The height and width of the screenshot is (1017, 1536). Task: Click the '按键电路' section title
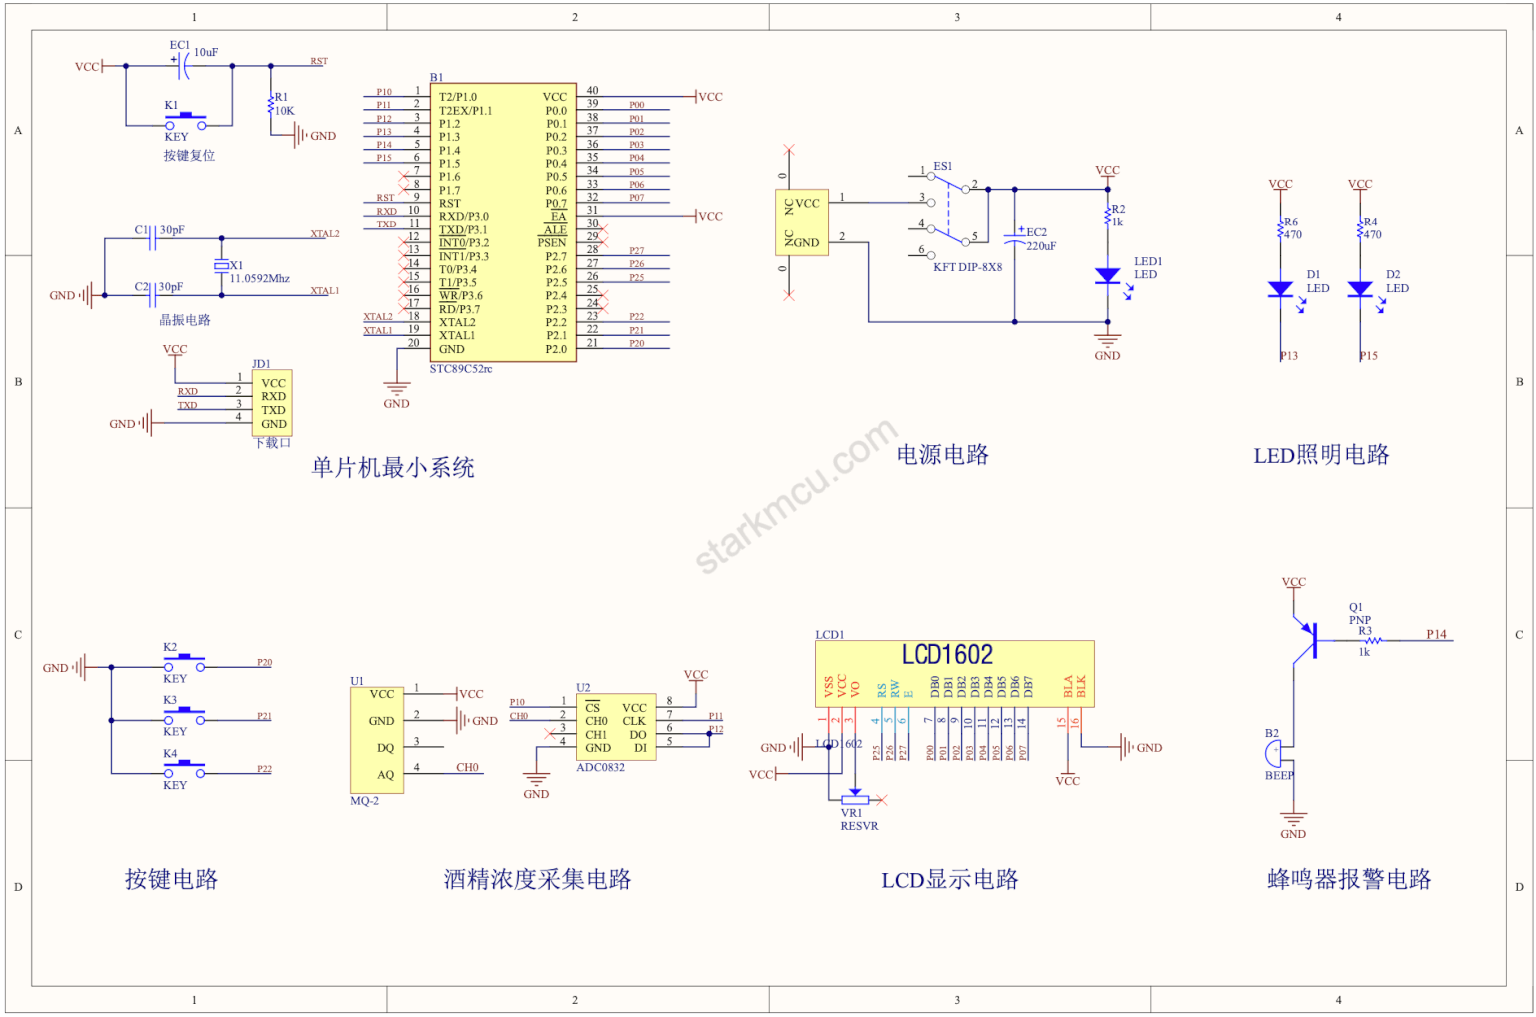(x=171, y=879)
